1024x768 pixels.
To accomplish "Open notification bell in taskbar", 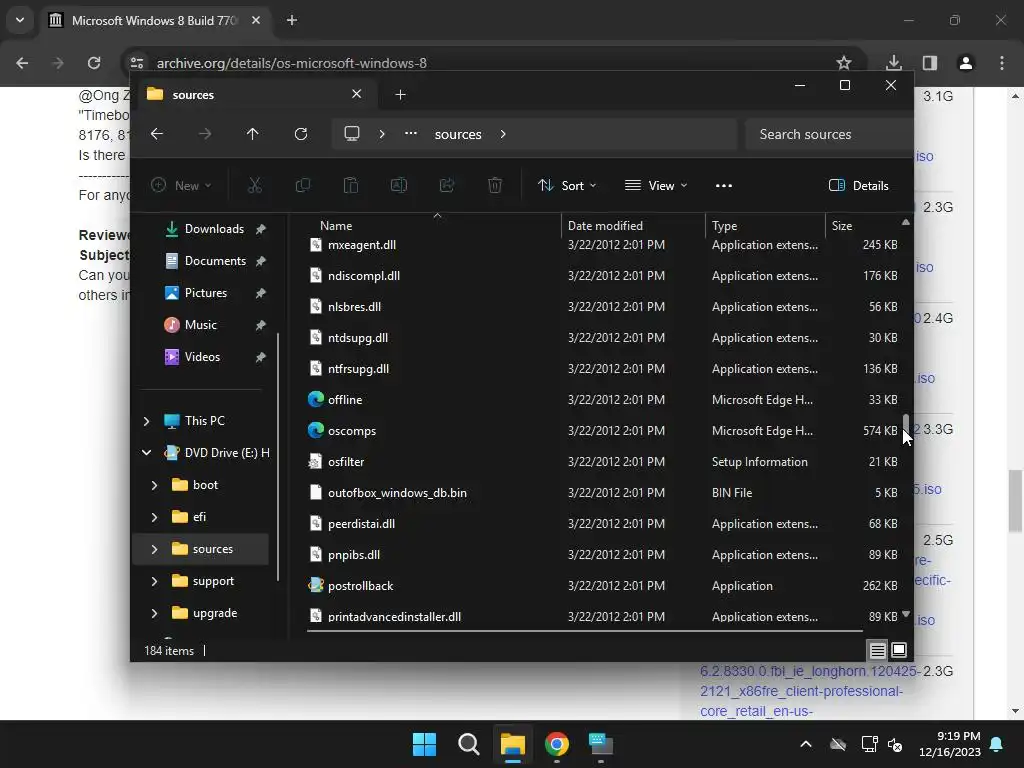I will pos(997,744).
